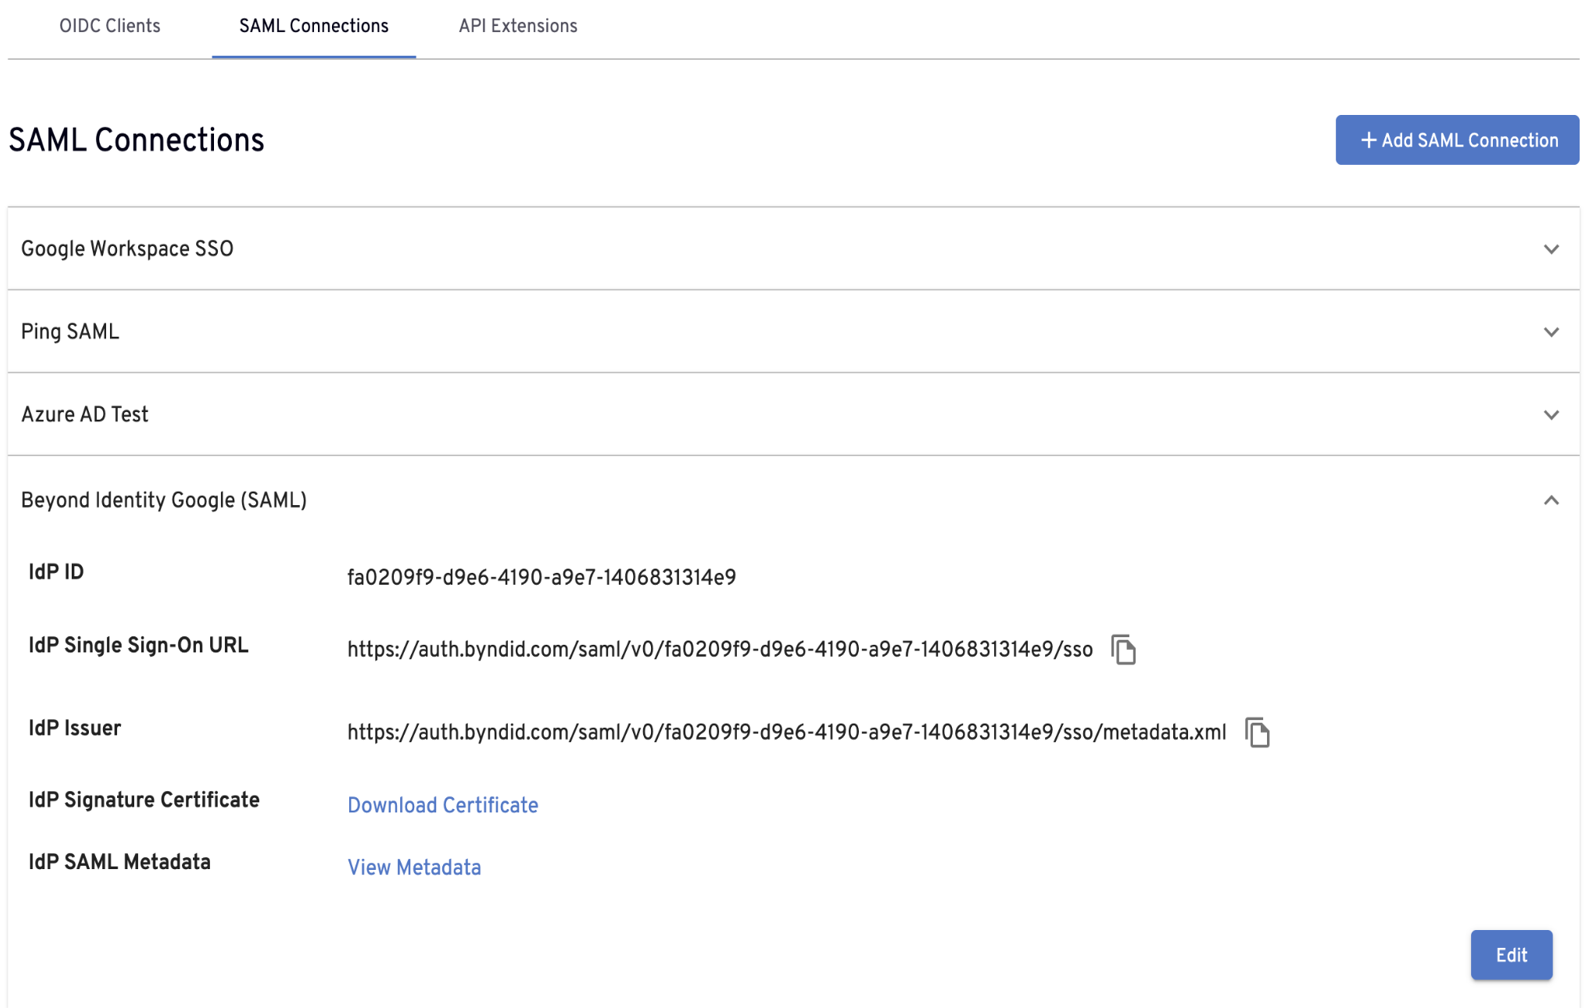
Task: Click the Edit button
Action: point(1511,955)
